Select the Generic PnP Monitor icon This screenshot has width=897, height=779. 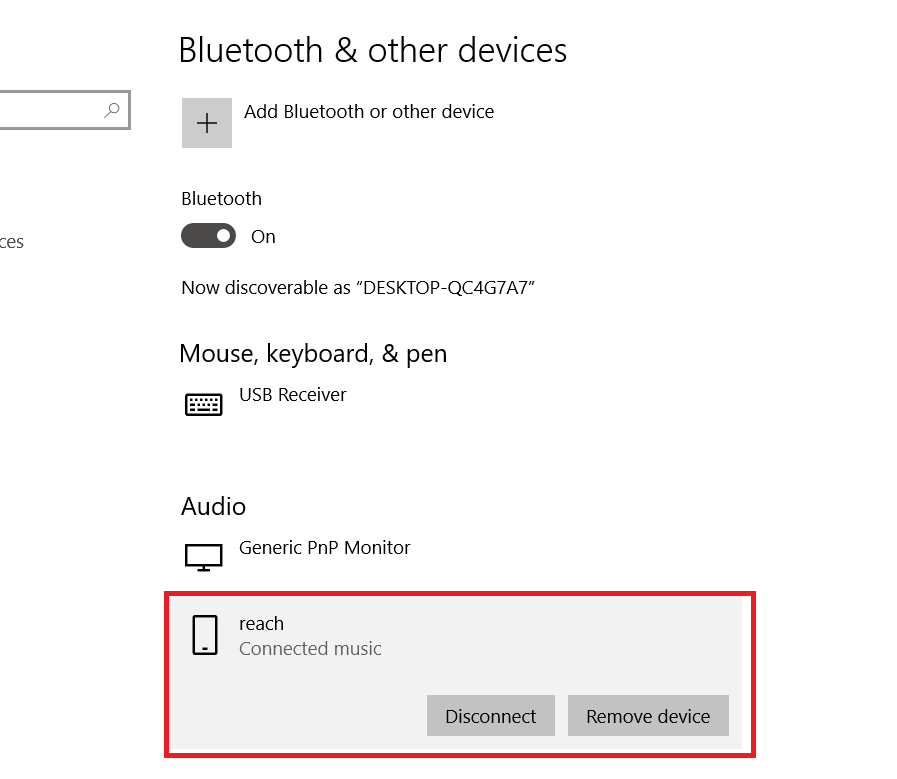(204, 557)
